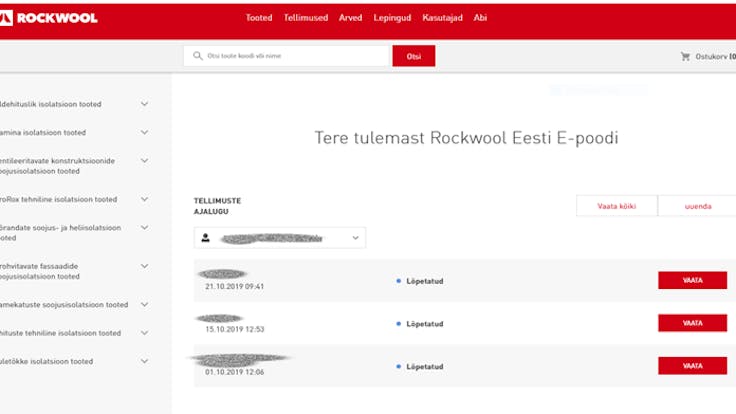Select Kamina isolatsioon tooted text
This screenshot has height=414, width=736.
[43, 133]
